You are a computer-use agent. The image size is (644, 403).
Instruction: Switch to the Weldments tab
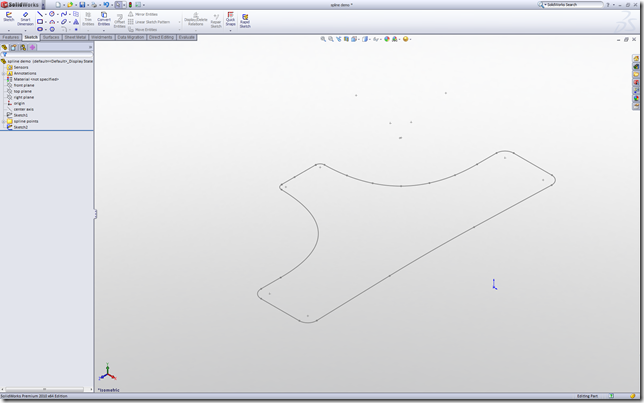click(x=101, y=37)
